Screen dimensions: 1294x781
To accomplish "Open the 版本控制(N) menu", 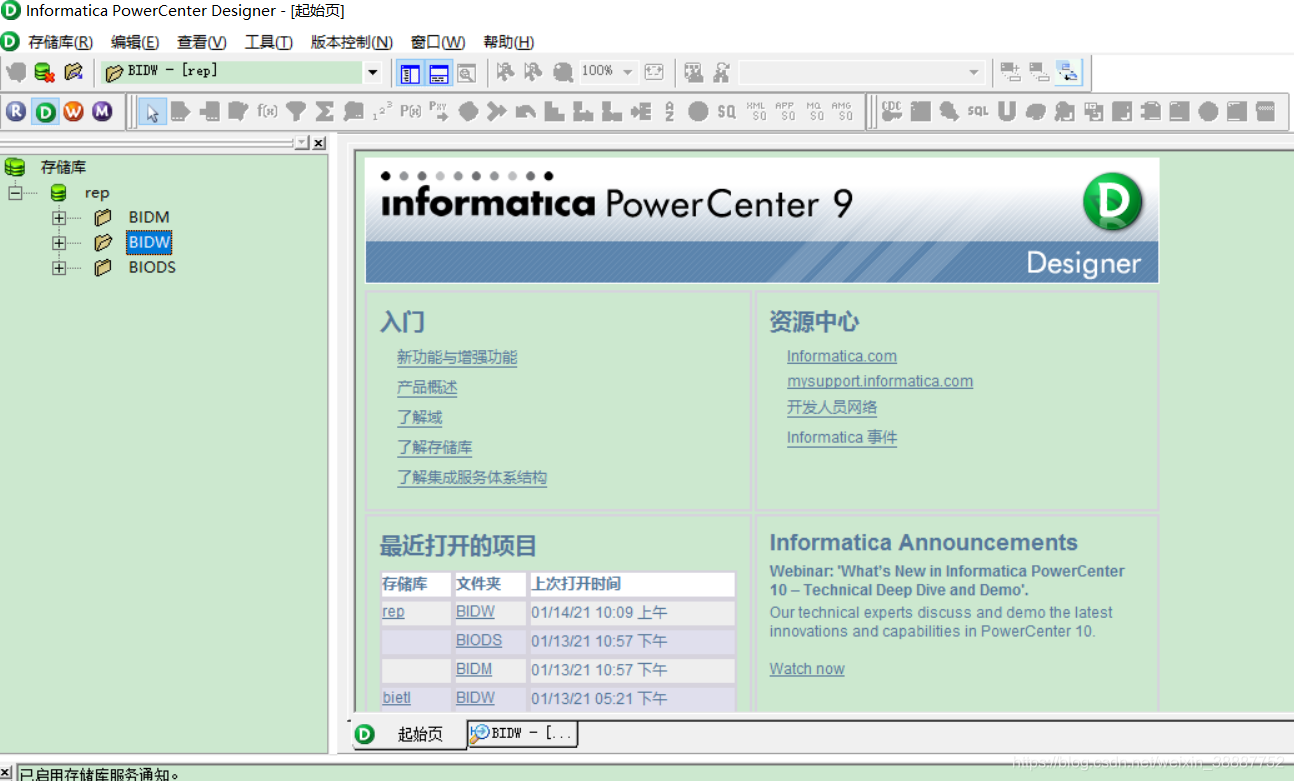I will pos(352,42).
